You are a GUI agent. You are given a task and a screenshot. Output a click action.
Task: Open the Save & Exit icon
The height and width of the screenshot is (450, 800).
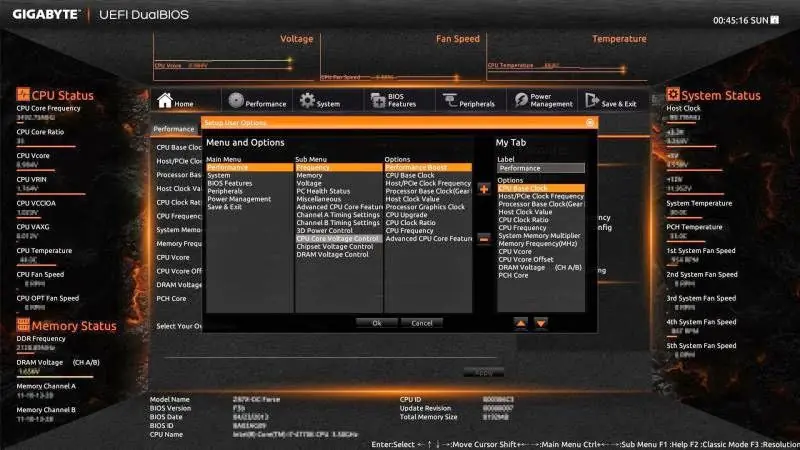(x=592, y=100)
